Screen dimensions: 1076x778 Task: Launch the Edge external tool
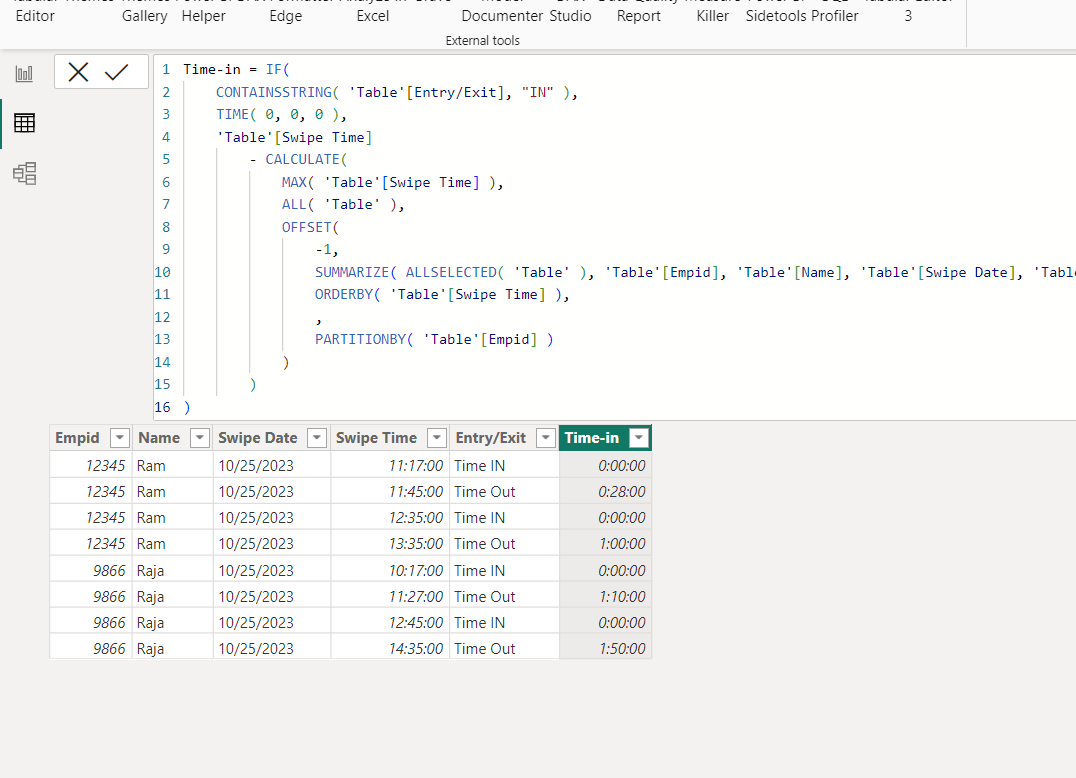tap(285, 16)
